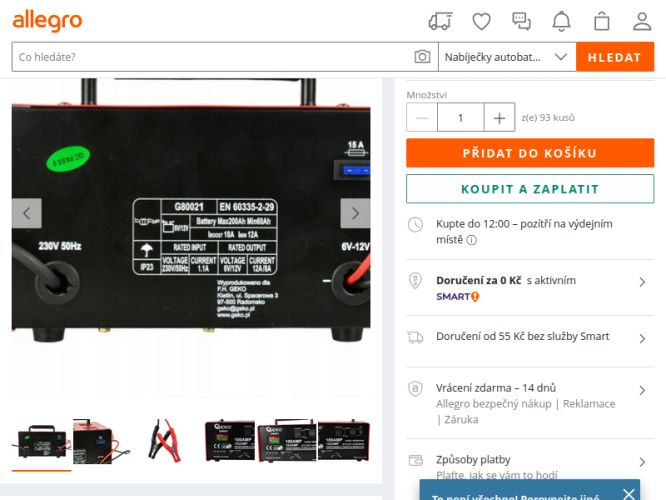
Task: Click shield icon beside 'Vrácení zdarma'
Action: [415, 389]
